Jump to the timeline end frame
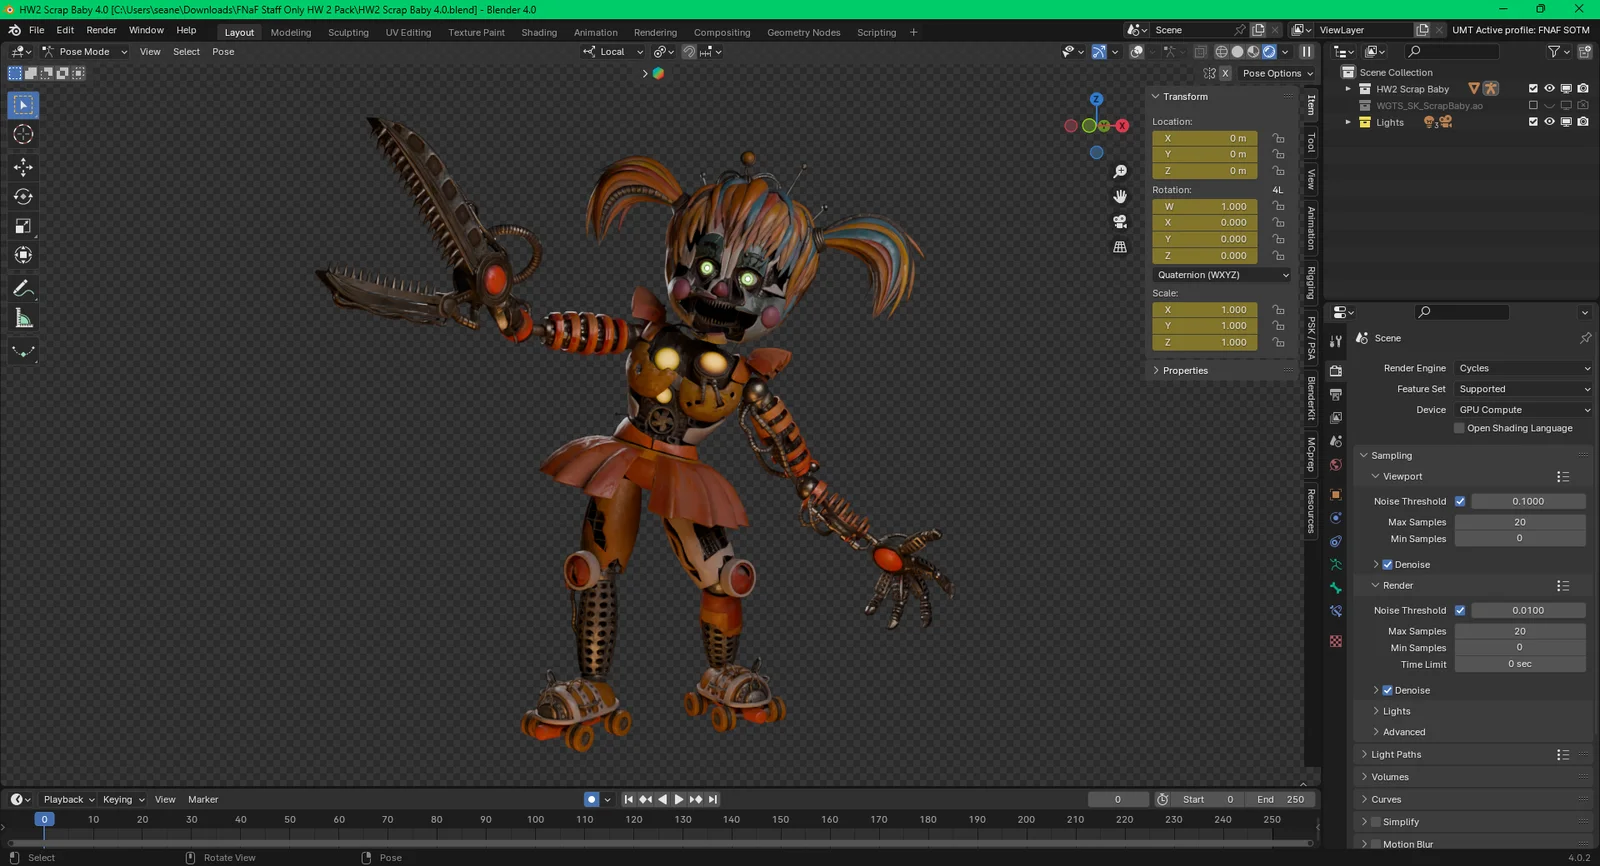Image resolution: width=1600 pixels, height=866 pixels. (713, 799)
